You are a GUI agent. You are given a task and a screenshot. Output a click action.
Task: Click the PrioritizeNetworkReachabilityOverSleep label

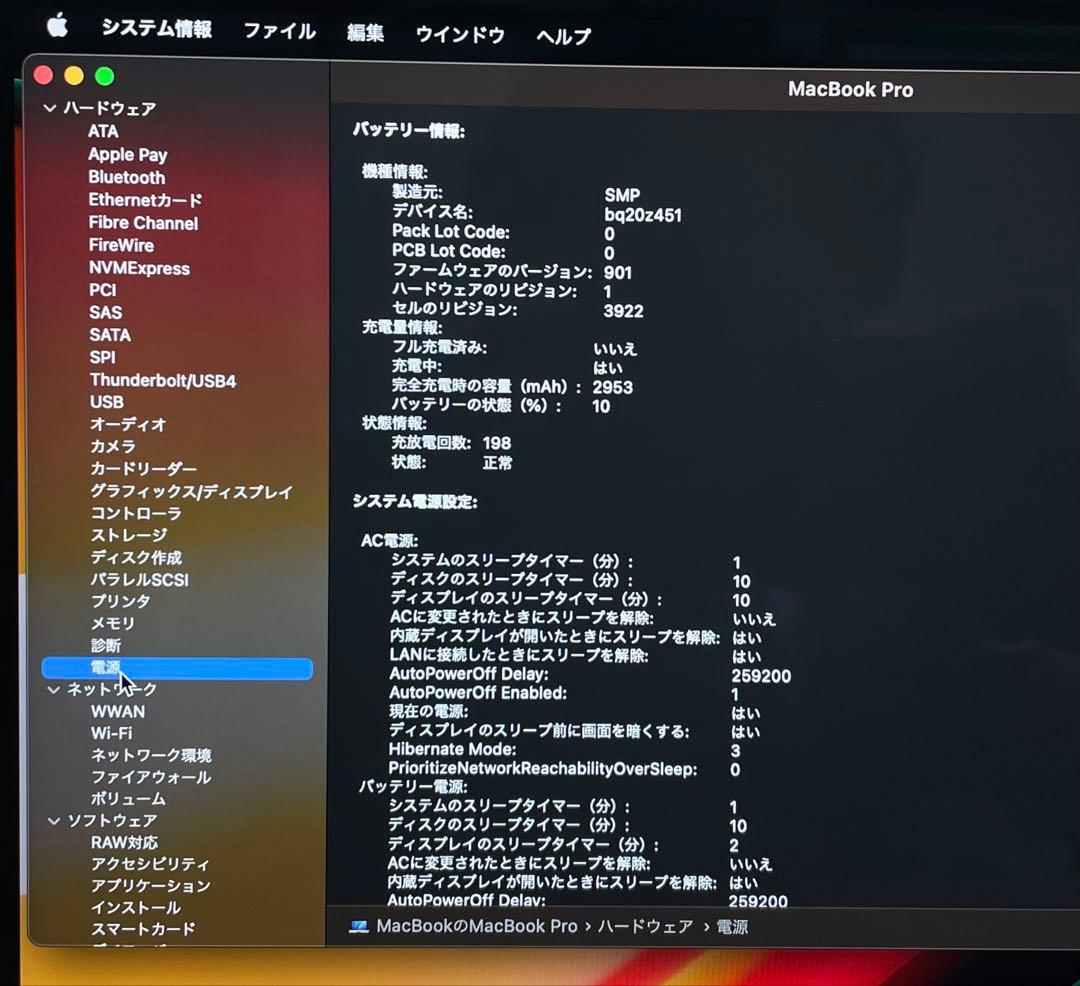(x=543, y=769)
